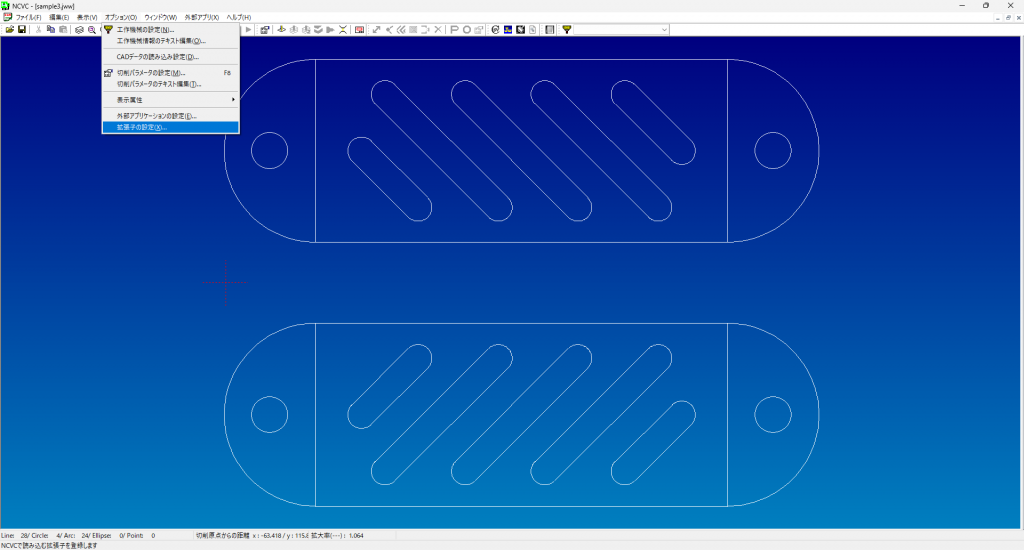The width and height of the screenshot is (1024, 550).
Task: Open the machine selection combo box dropdown
Action: 664,29
